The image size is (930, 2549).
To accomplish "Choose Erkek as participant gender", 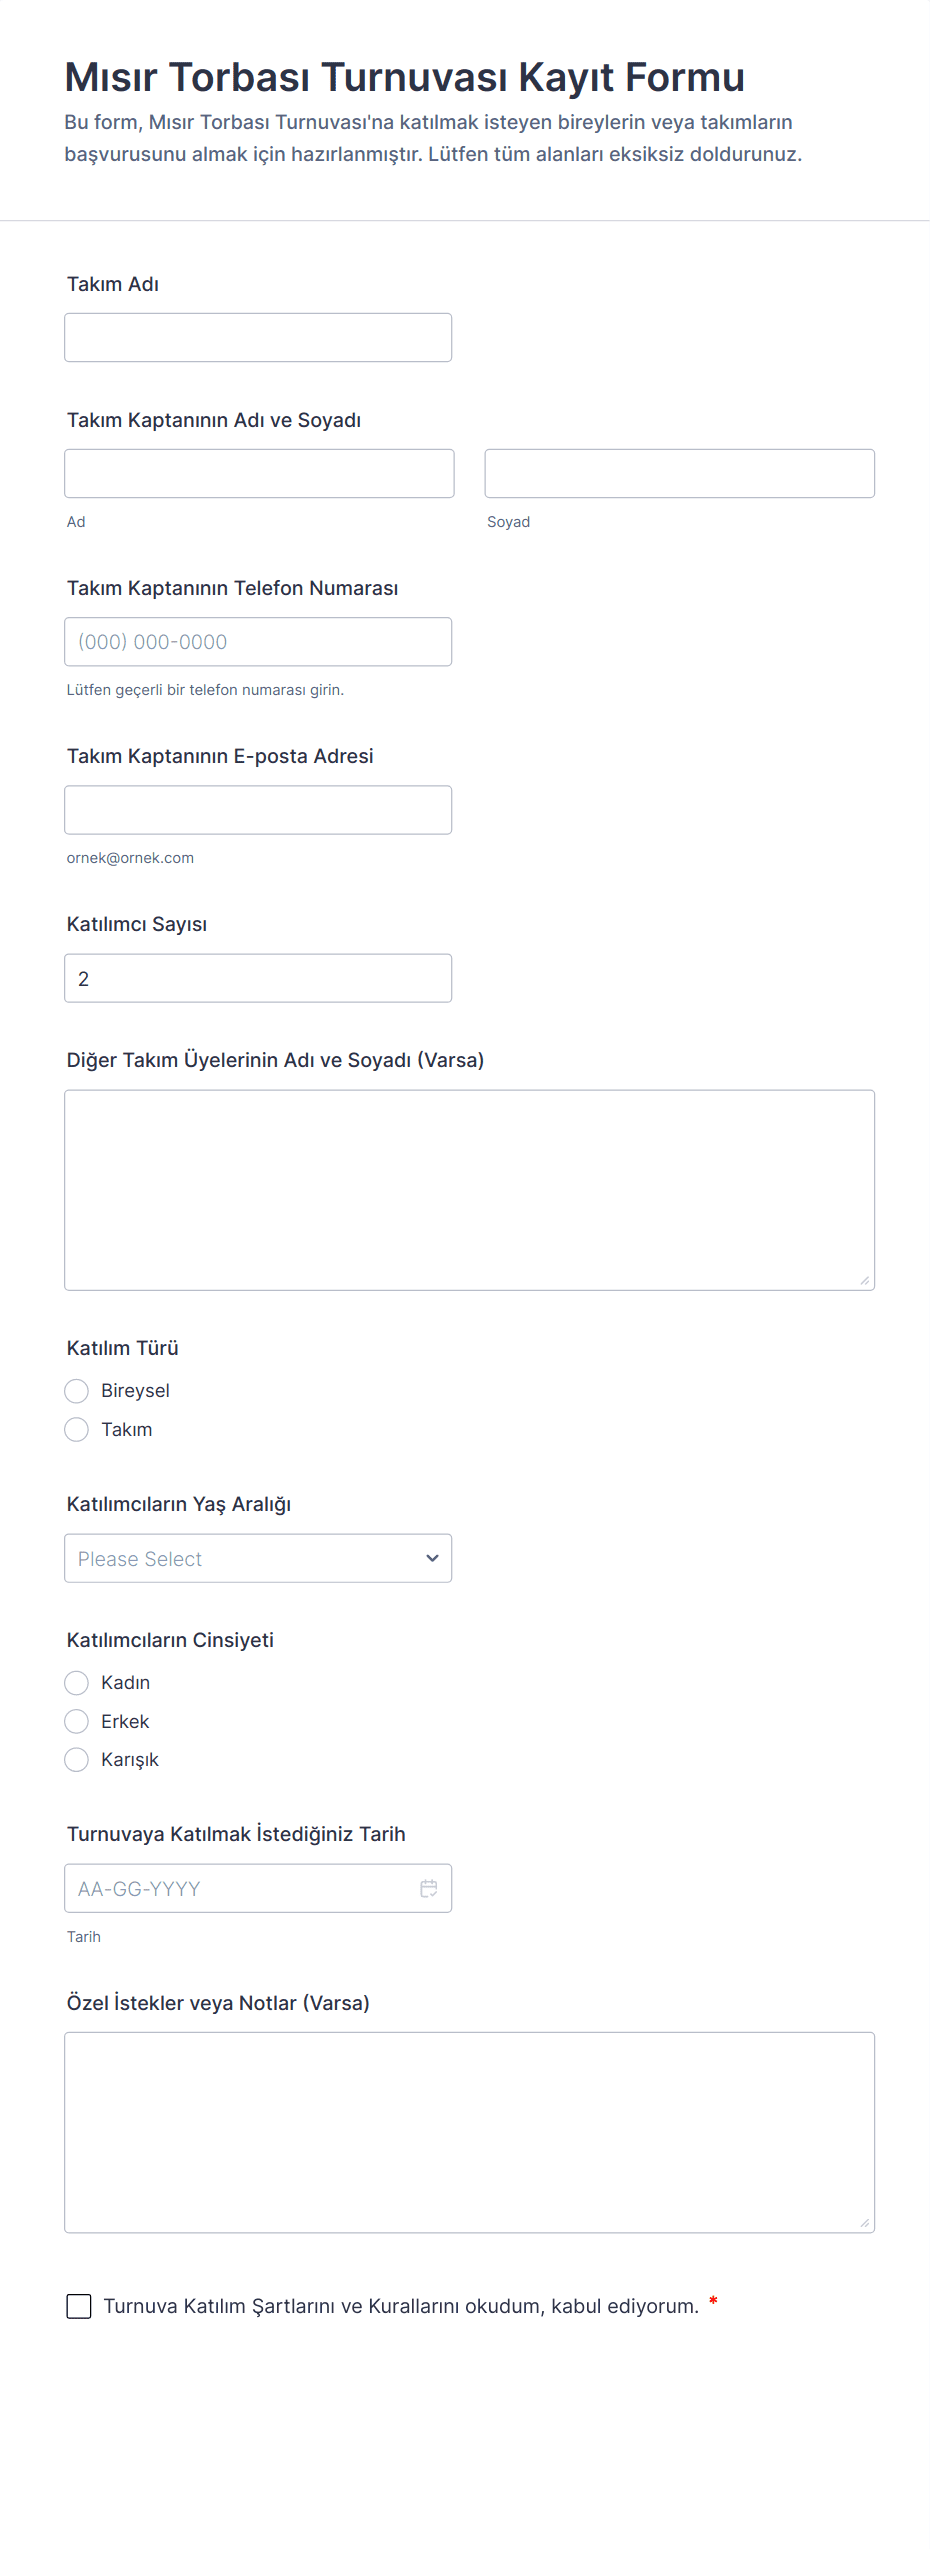I will pos(77,1721).
